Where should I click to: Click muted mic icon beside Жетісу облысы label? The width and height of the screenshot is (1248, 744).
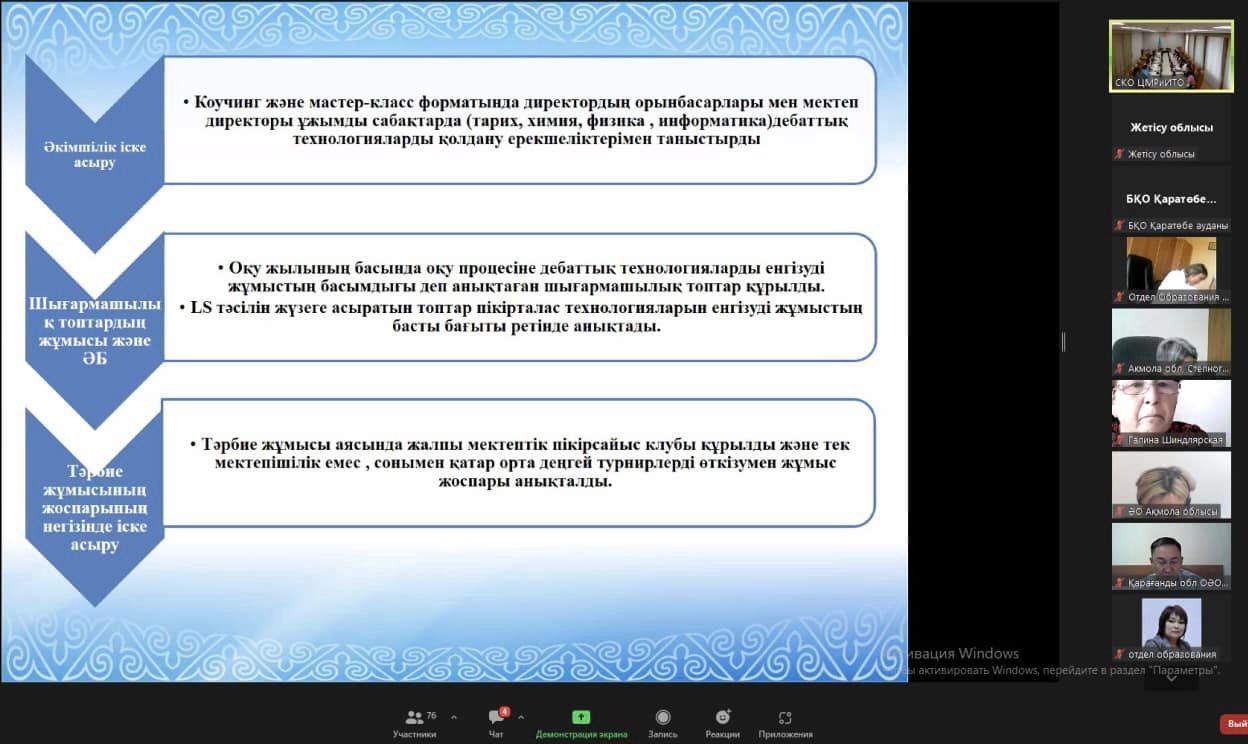(x=1120, y=154)
